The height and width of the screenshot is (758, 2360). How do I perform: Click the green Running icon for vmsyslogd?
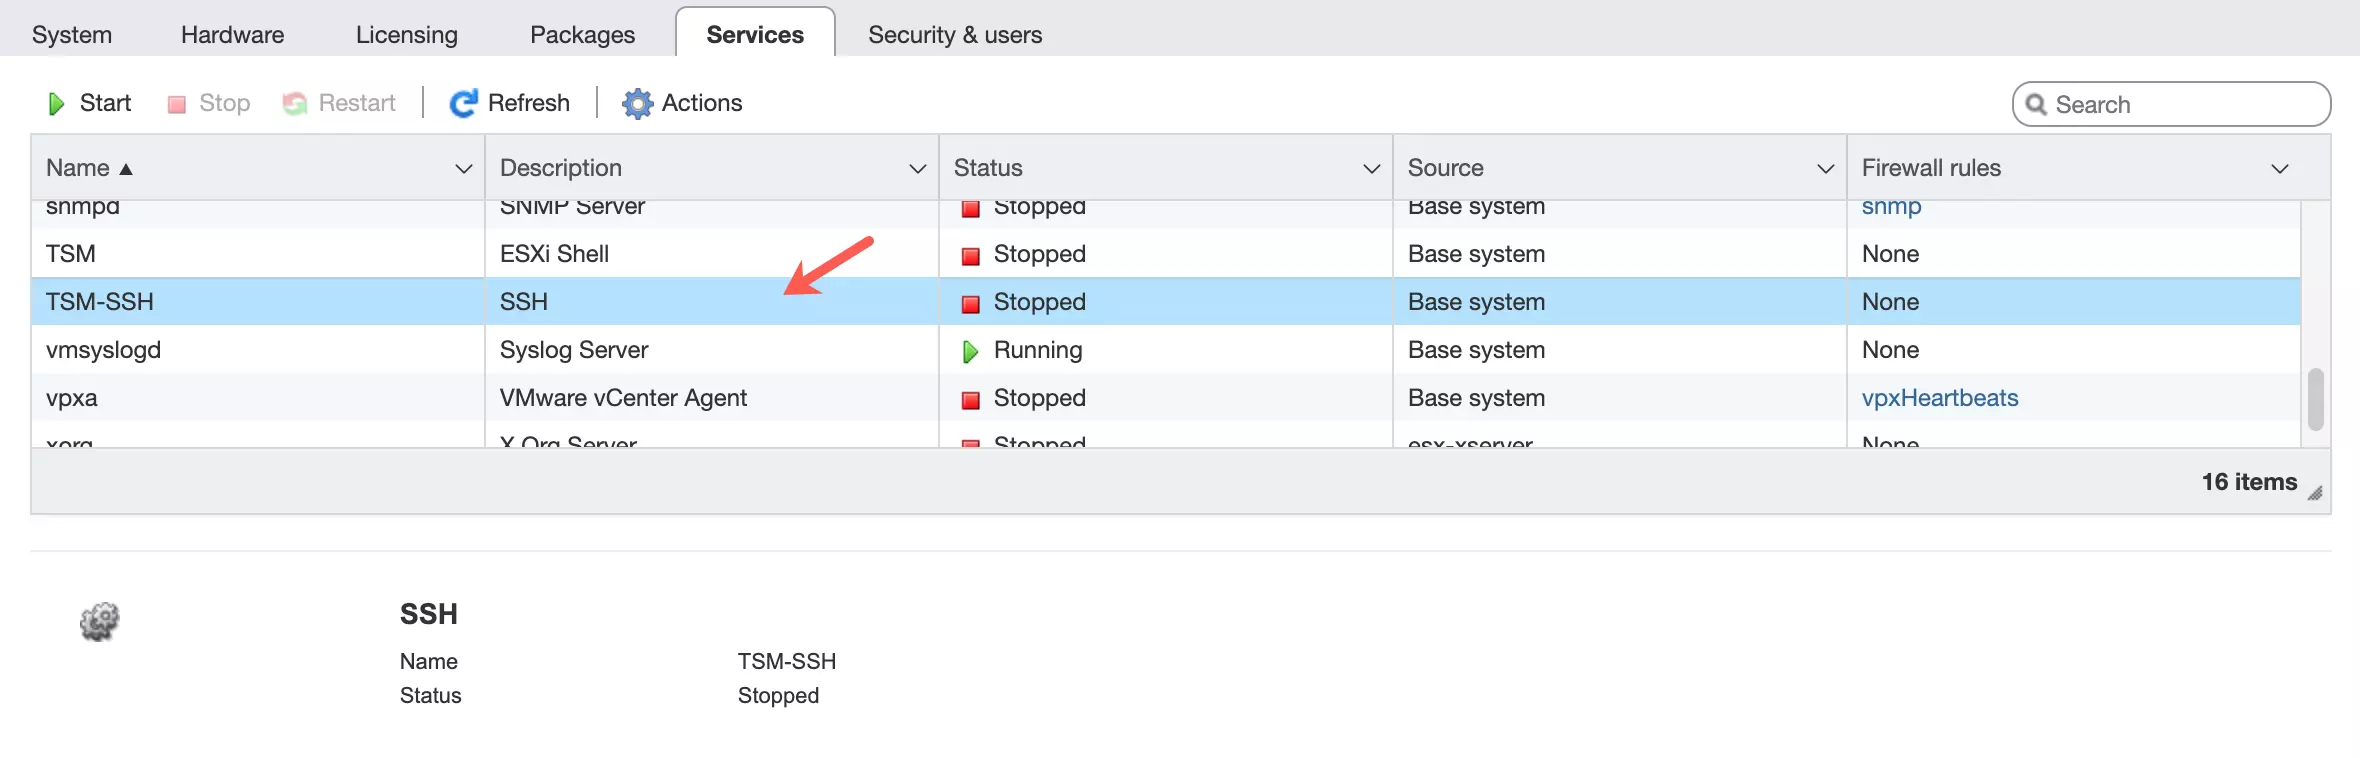pyautogui.click(x=970, y=351)
